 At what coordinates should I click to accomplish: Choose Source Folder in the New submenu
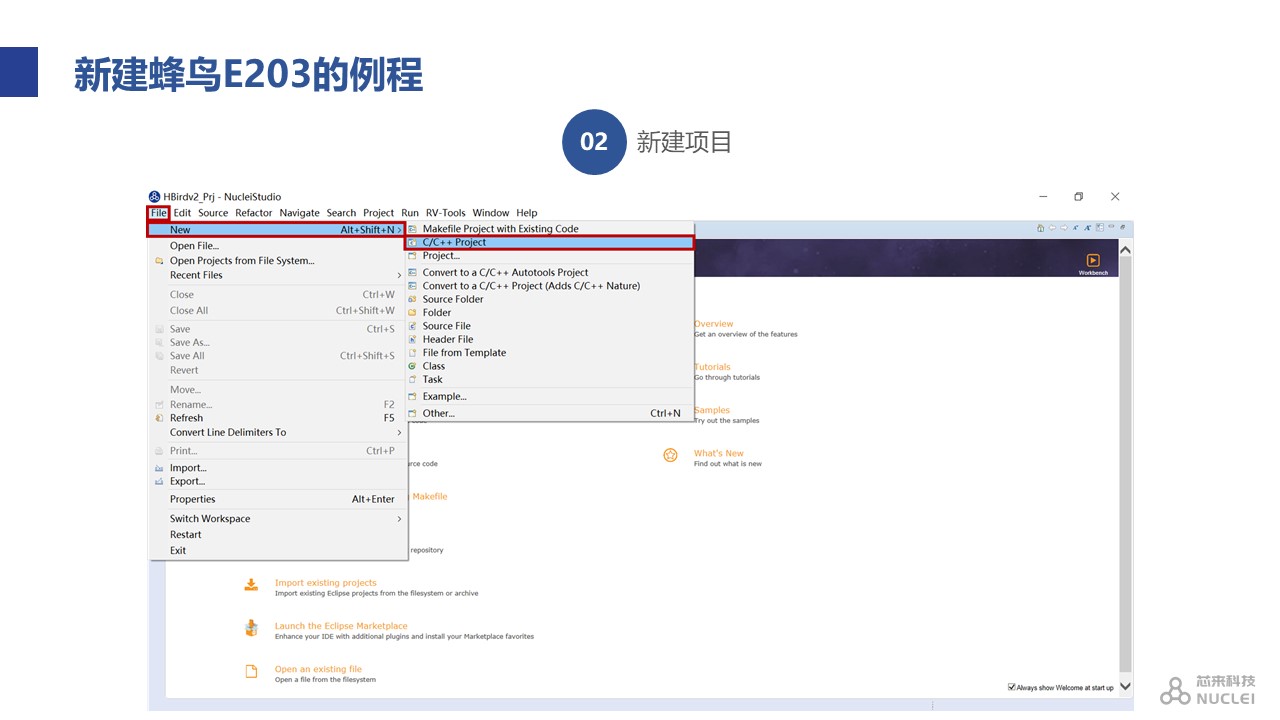[452, 299]
